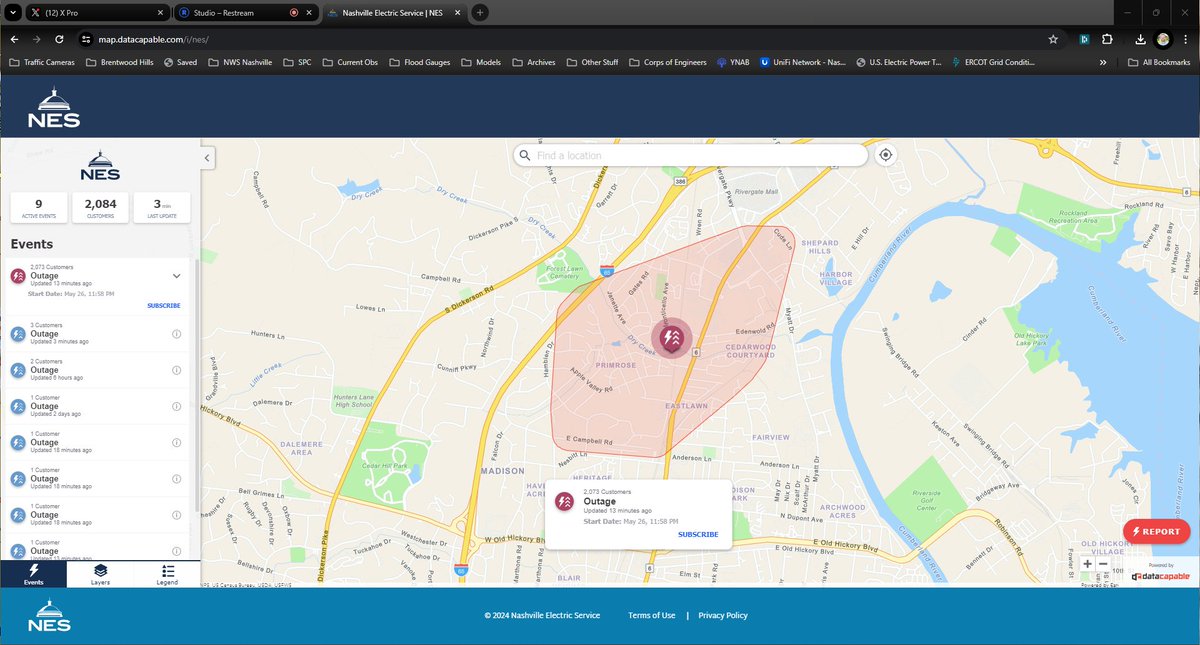Open the browser downloads icon

tap(1141, 39)
